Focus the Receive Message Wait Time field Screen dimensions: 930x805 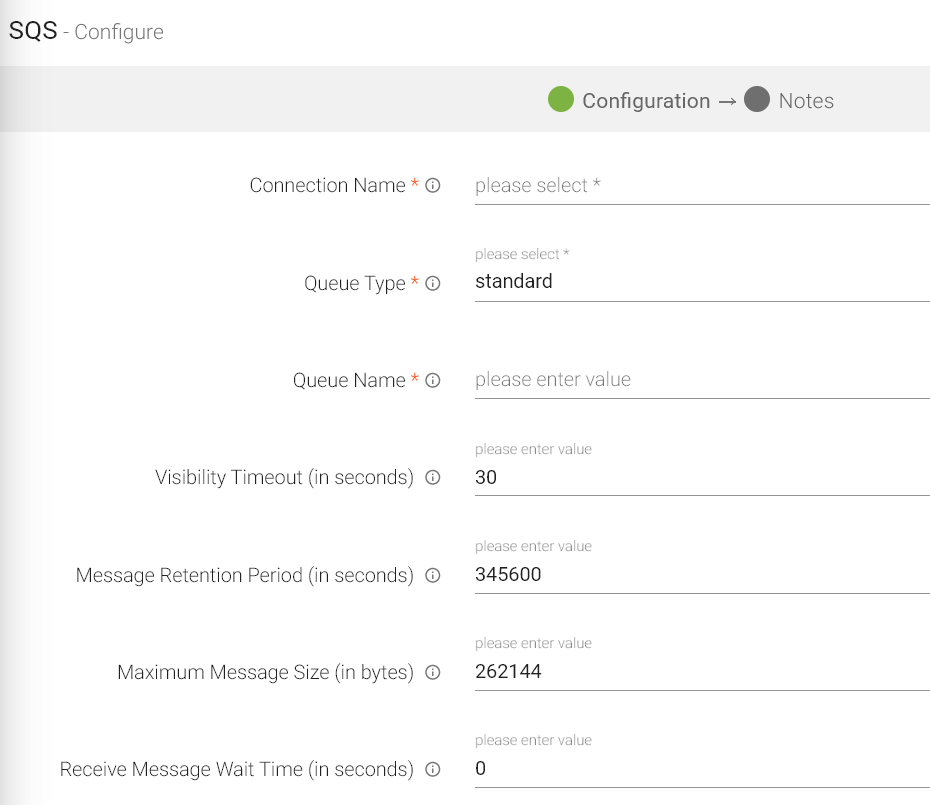click(701, 769)
